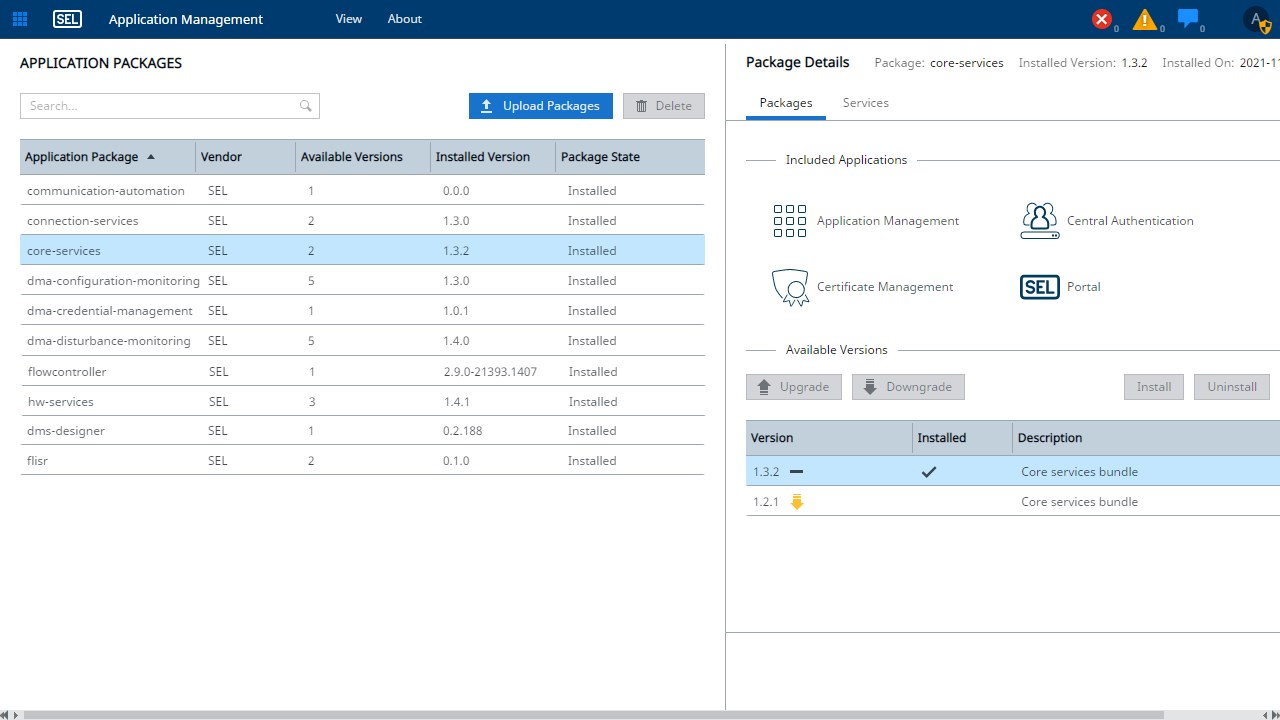
Task: Click the dash icon next to 1.3.2
Action: [x=797, y=471]
